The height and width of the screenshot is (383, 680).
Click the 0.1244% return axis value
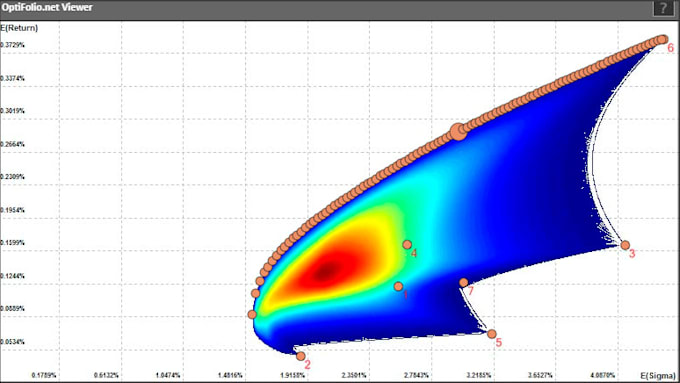pos(13,276)
